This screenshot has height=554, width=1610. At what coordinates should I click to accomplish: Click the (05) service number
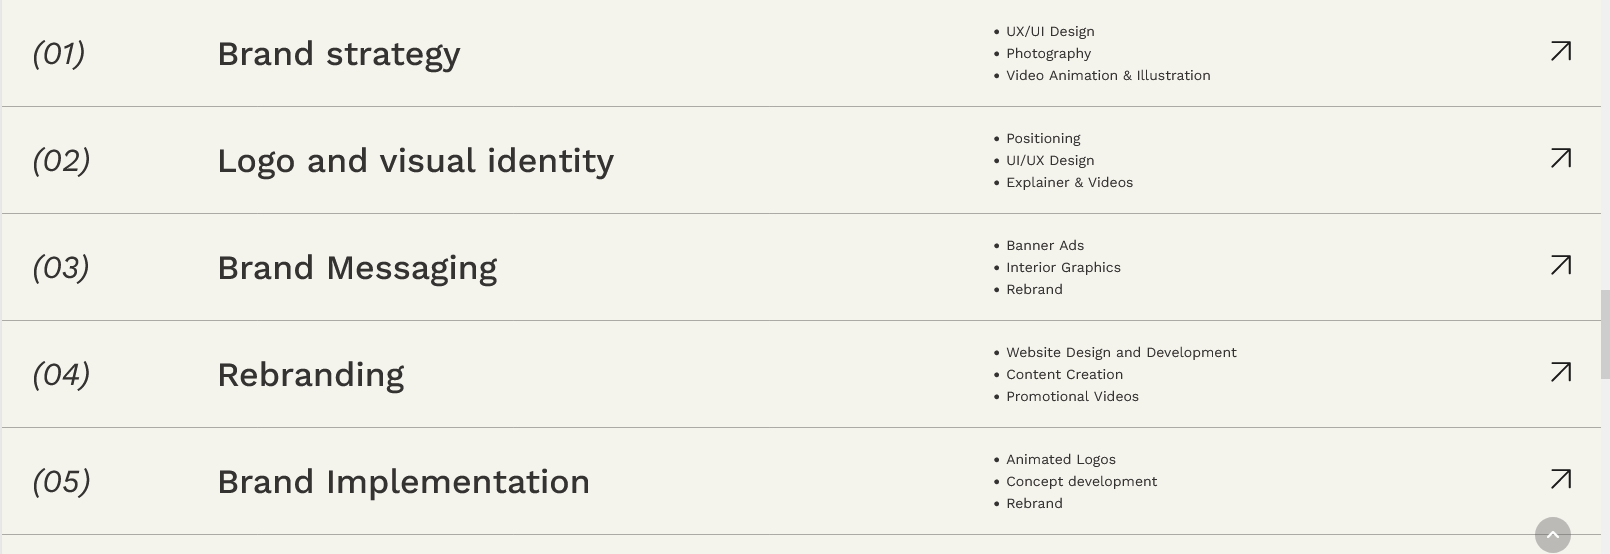61,482
